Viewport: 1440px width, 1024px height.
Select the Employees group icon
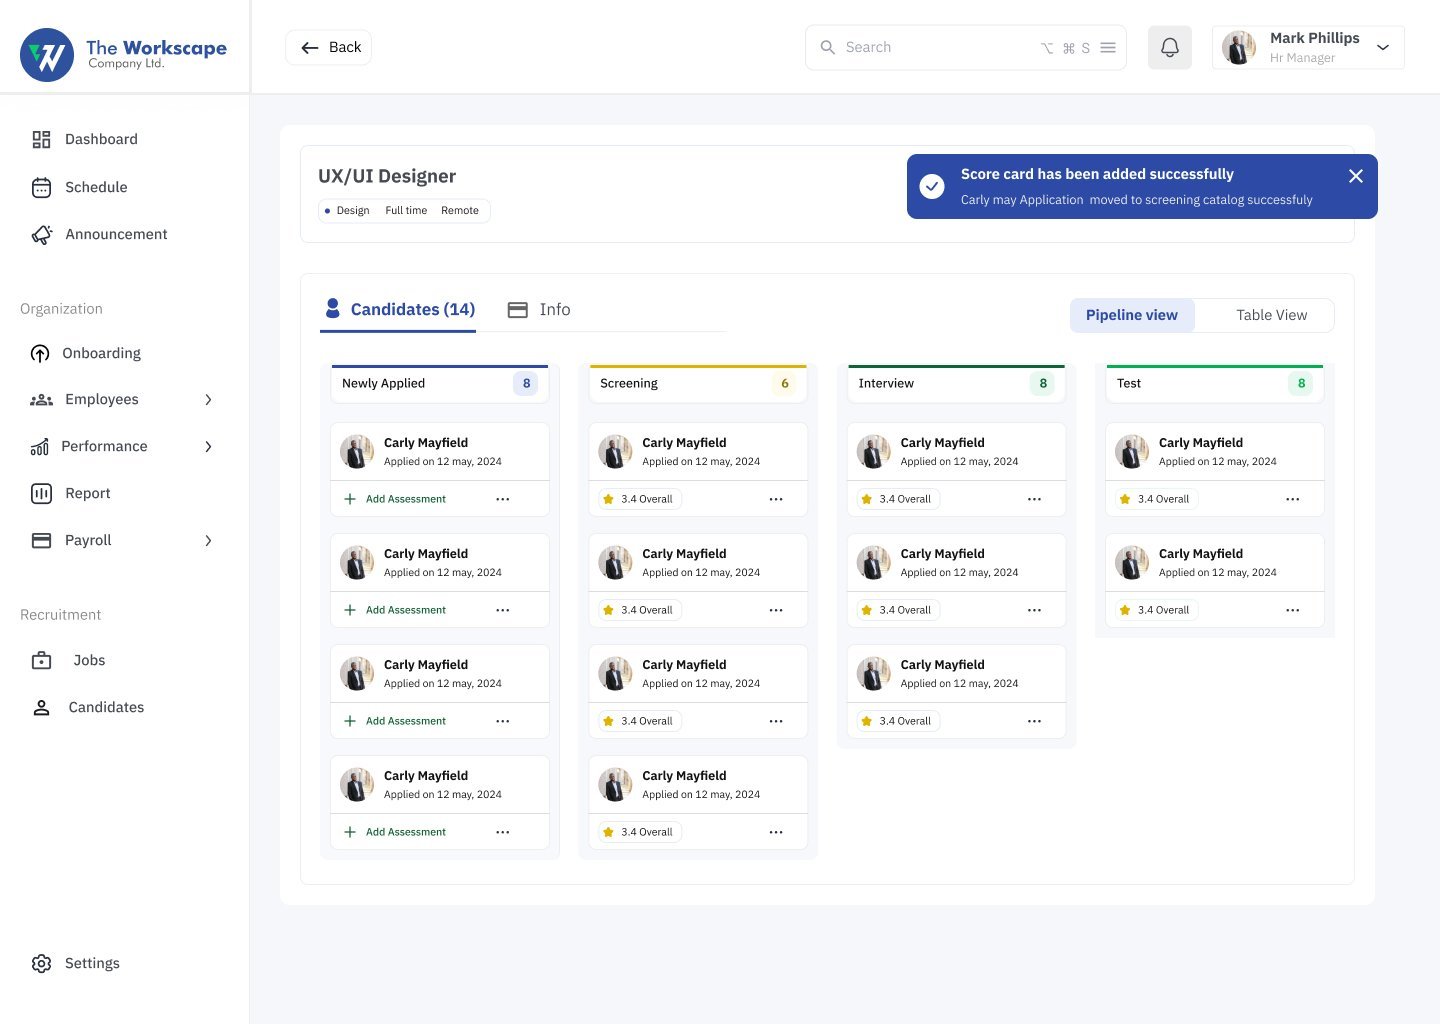[41, 400]
